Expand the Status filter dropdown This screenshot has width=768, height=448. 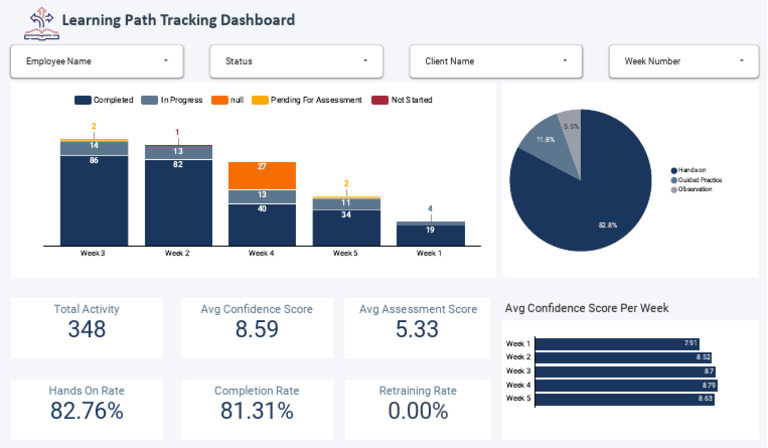point(296,61)
